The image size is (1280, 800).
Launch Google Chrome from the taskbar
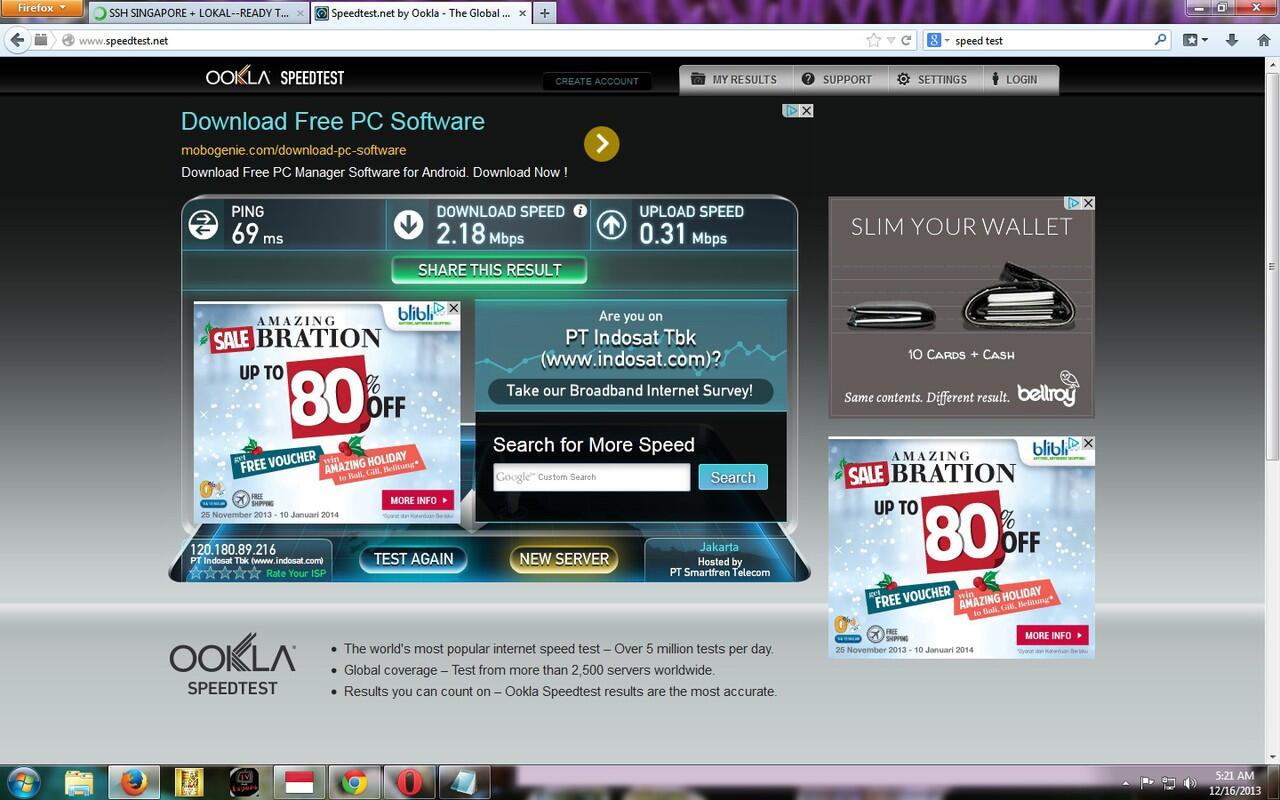click(x=353, y=782)
